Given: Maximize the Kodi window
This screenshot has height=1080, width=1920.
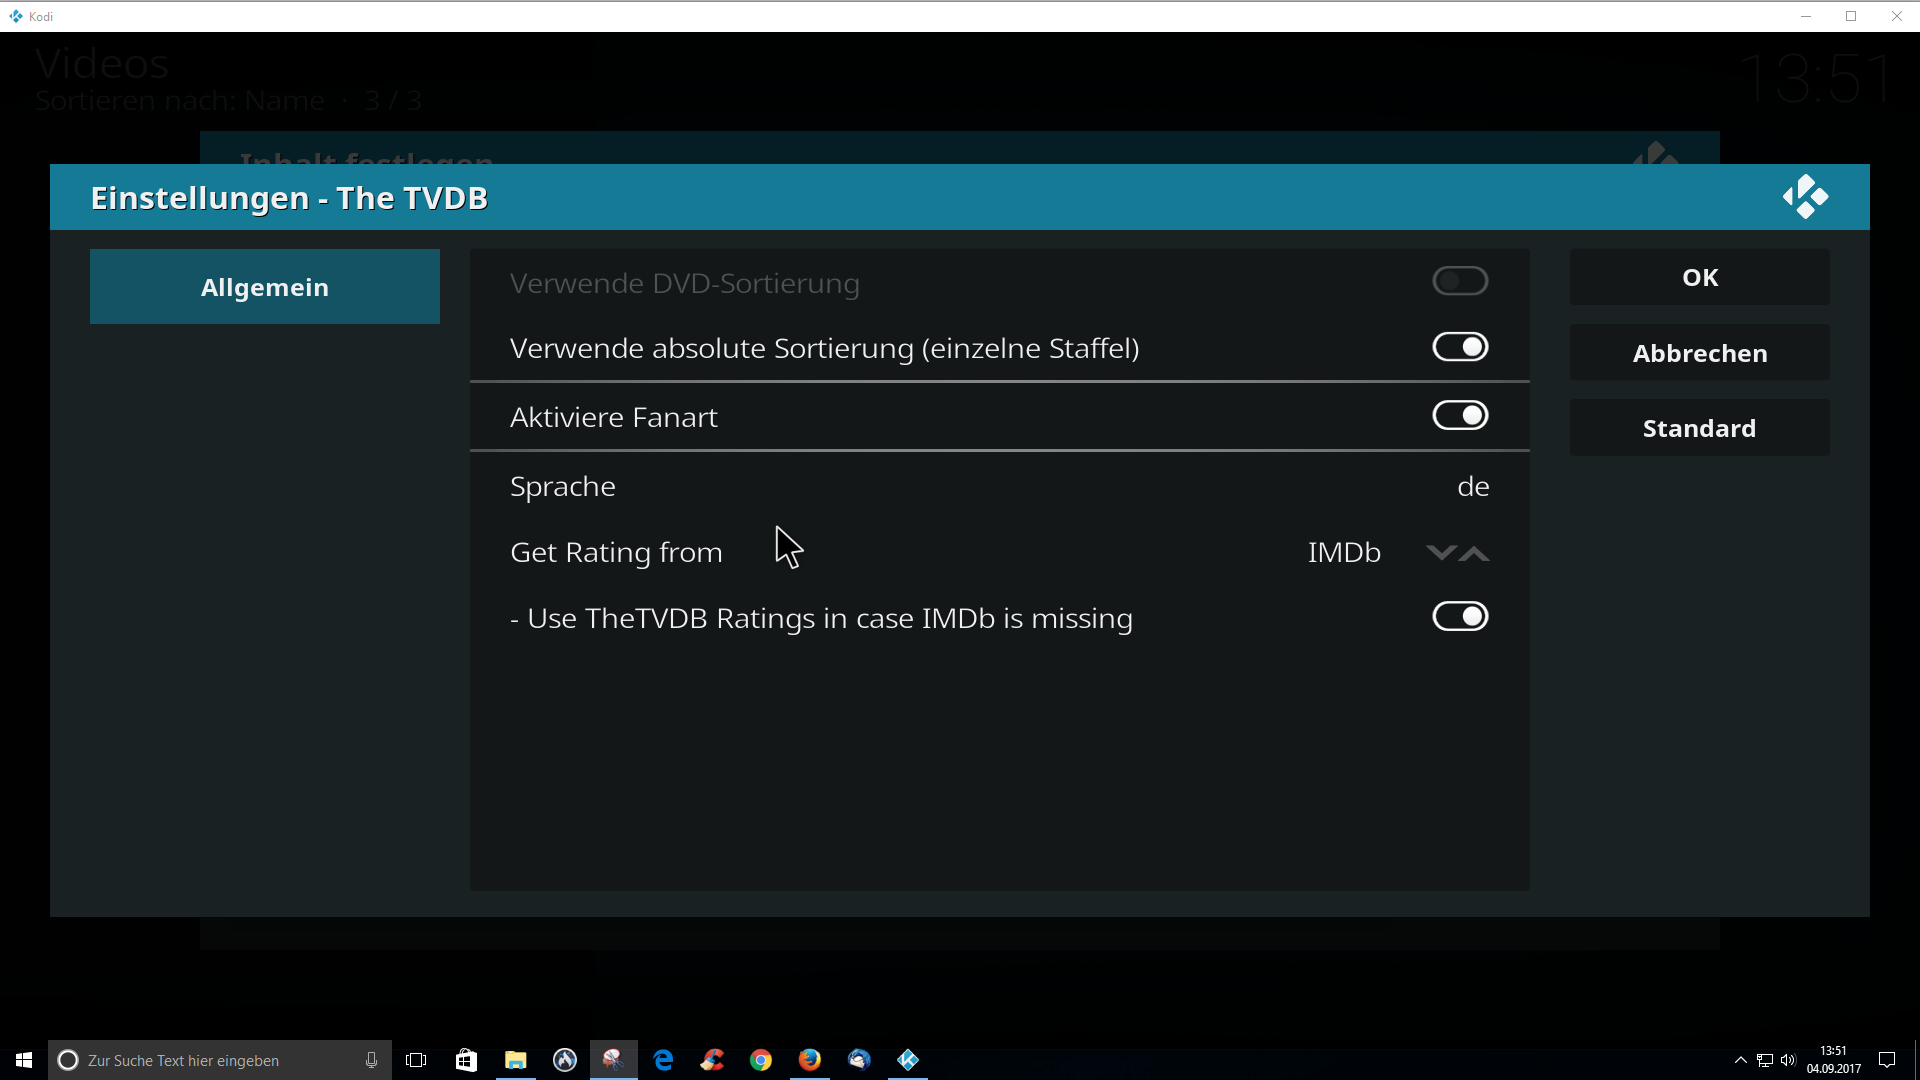Looking at the screenshot, I should 1851,16.
